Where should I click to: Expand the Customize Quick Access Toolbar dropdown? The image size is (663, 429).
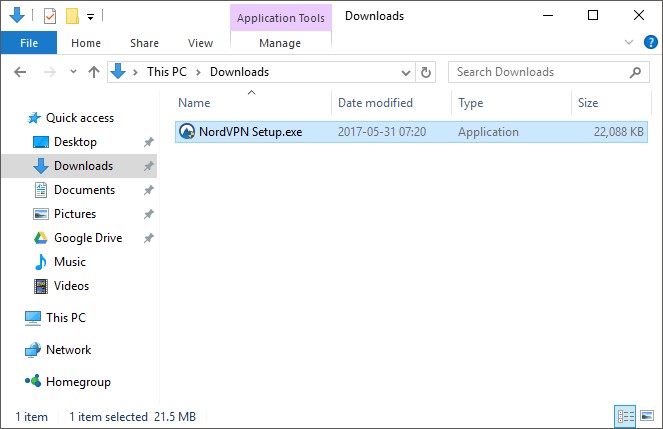tap(90, 17)
